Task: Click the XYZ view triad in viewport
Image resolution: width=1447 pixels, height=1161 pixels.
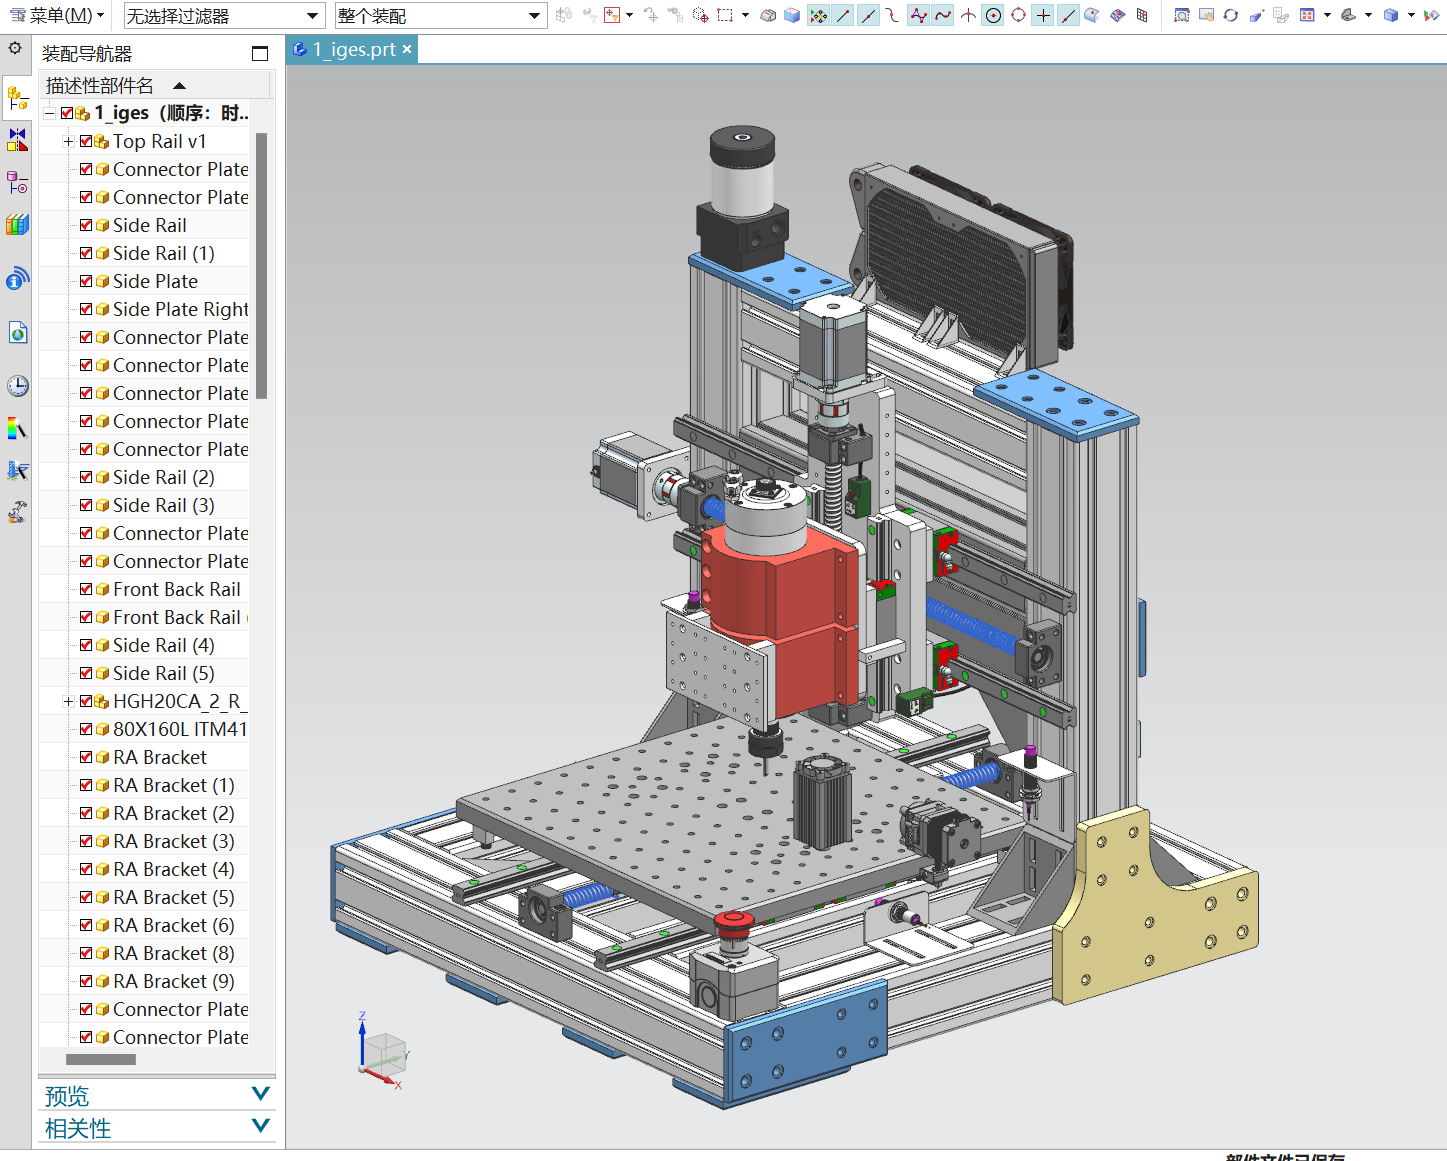Action: [x=382, y=1052]
